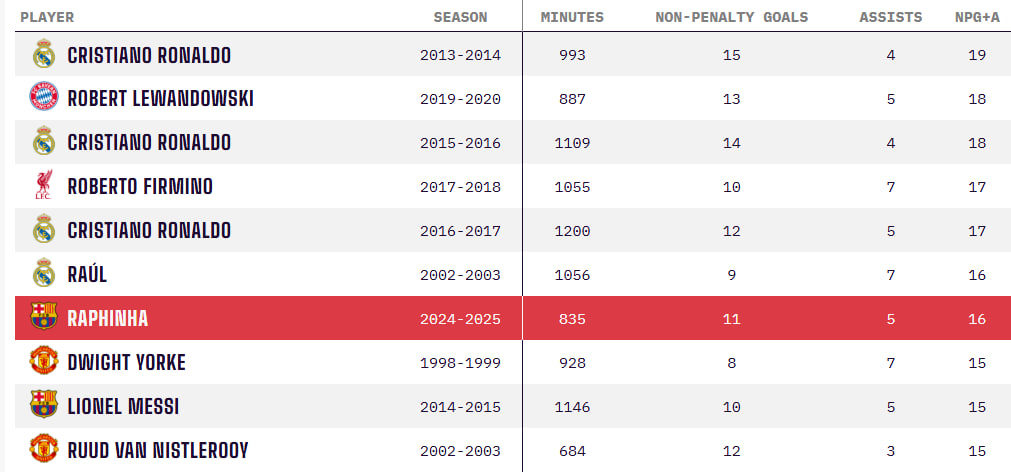Click Real Madrid crest beside 2013-2014 Ronaldo

click(x=44, y=54)
